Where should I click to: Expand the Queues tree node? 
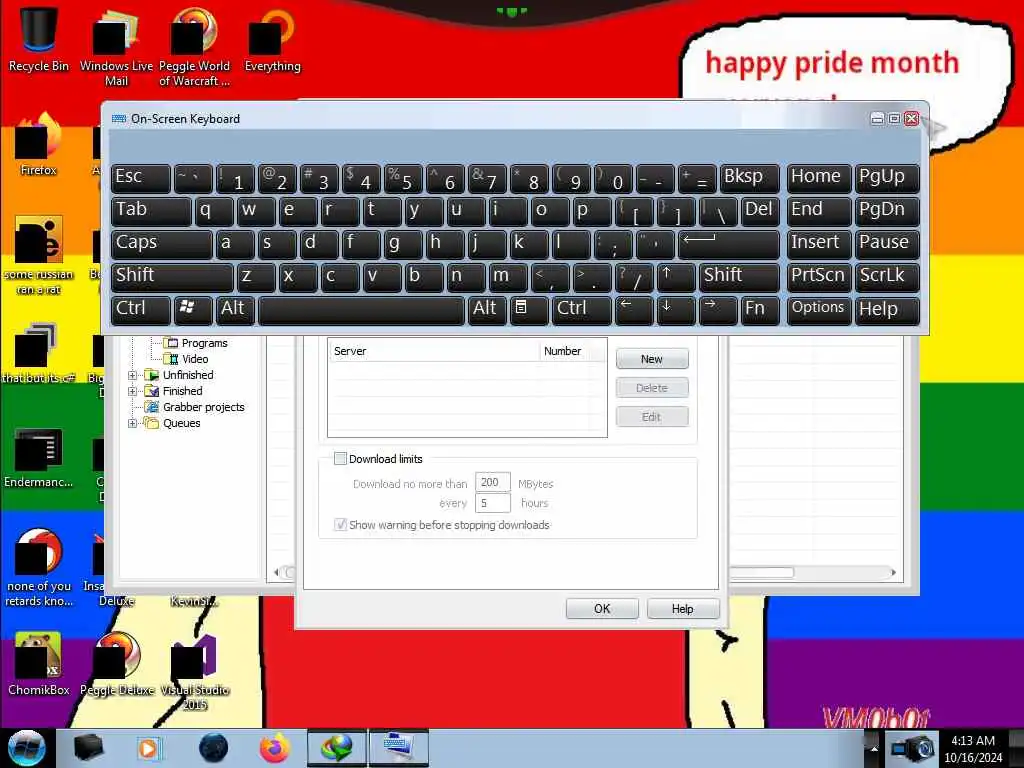[x=133, y=423]
